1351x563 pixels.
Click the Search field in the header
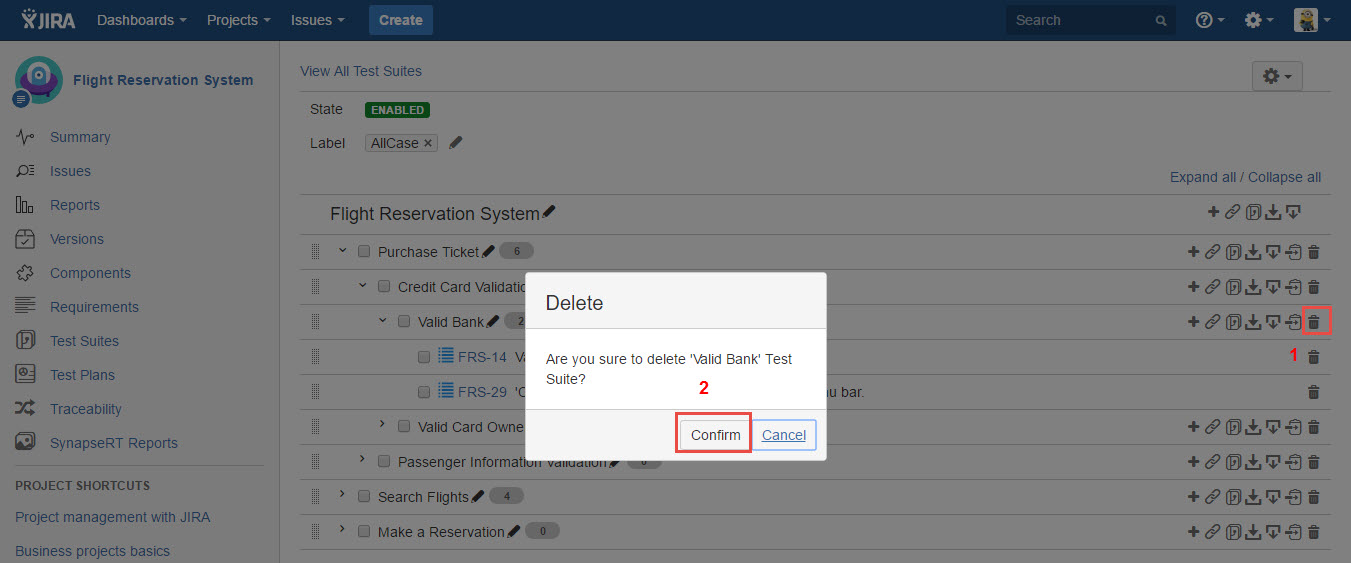(x=1081, y=20)
